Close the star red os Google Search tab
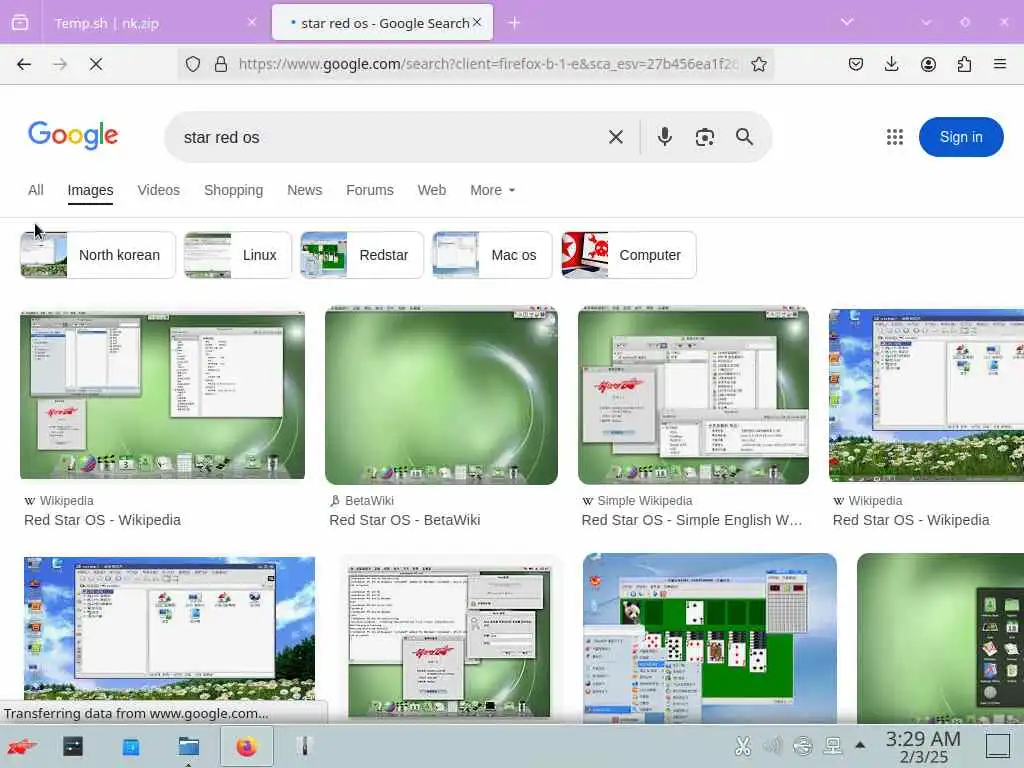Viewport: 1024px width, 768px height. point(477,22)
